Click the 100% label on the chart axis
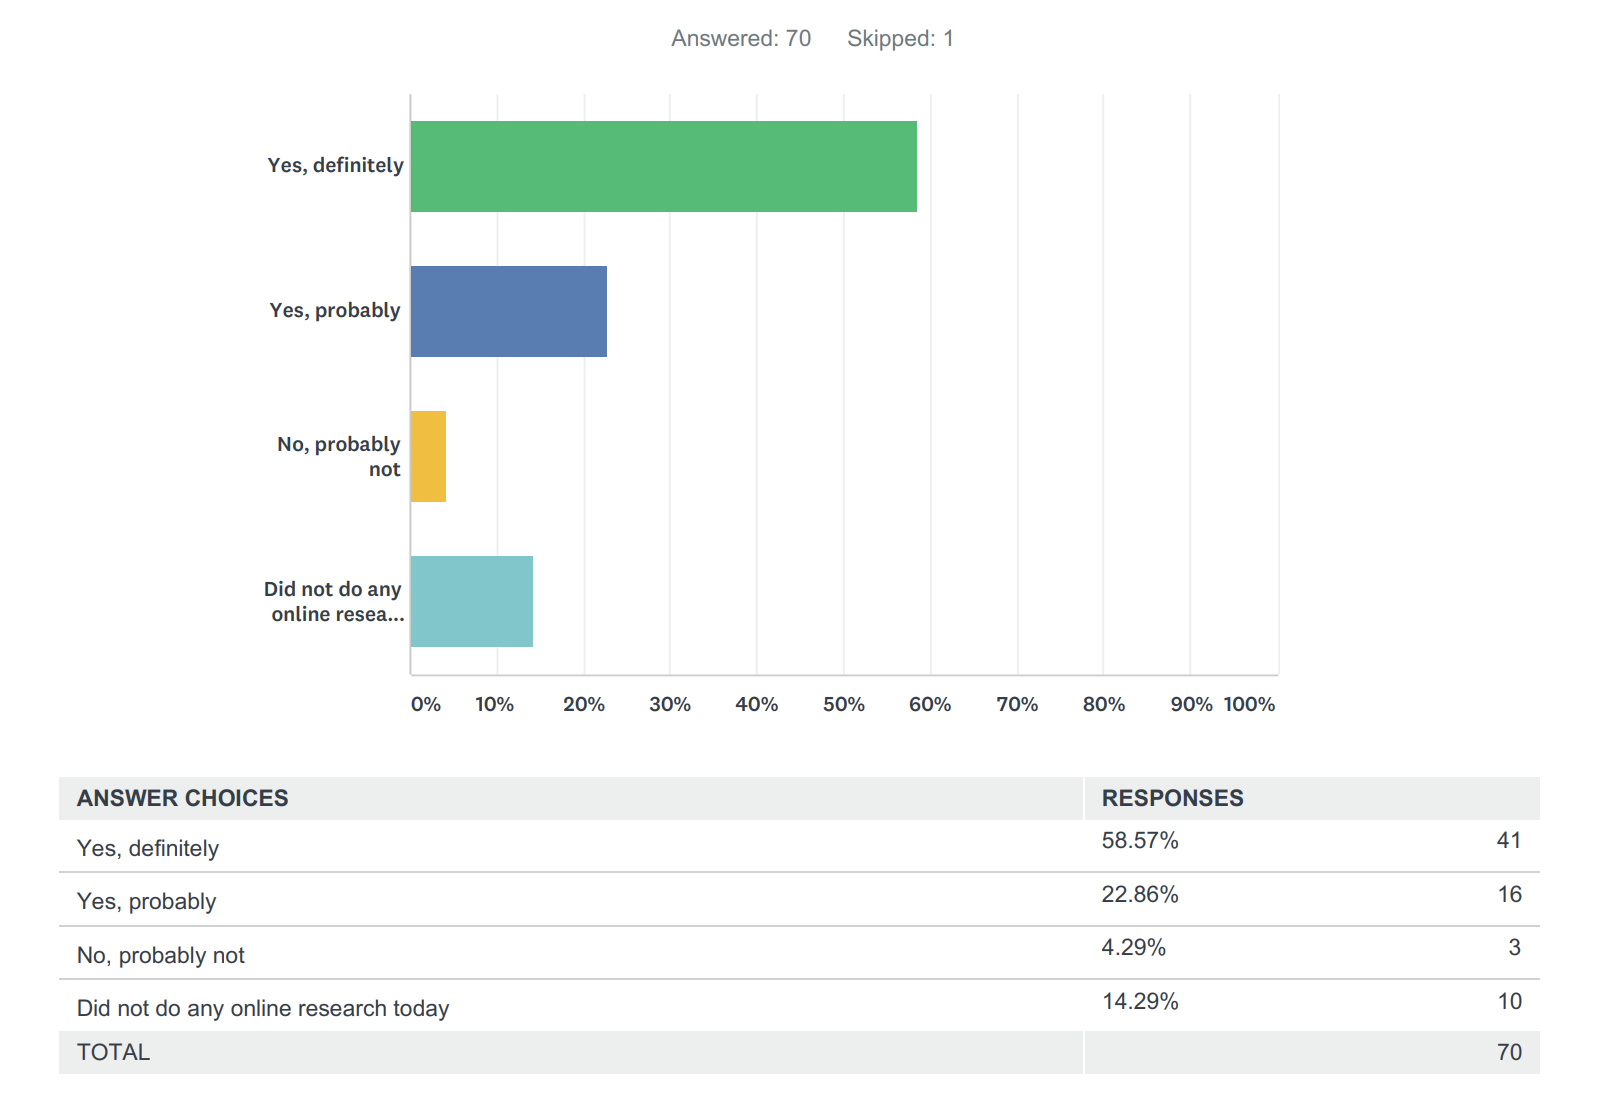The image size is (1602, 1108). [x=1249, y=704]
